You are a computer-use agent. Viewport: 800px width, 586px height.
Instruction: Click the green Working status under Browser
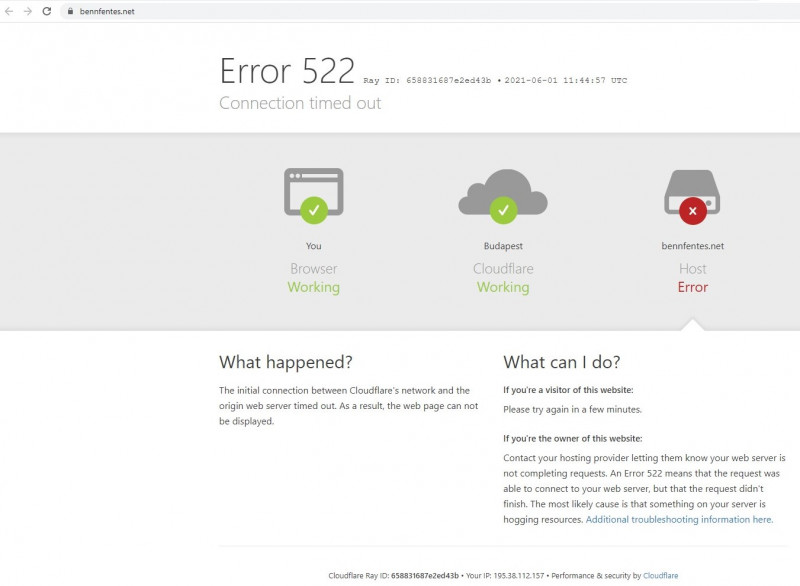click(x=314, y=287)
